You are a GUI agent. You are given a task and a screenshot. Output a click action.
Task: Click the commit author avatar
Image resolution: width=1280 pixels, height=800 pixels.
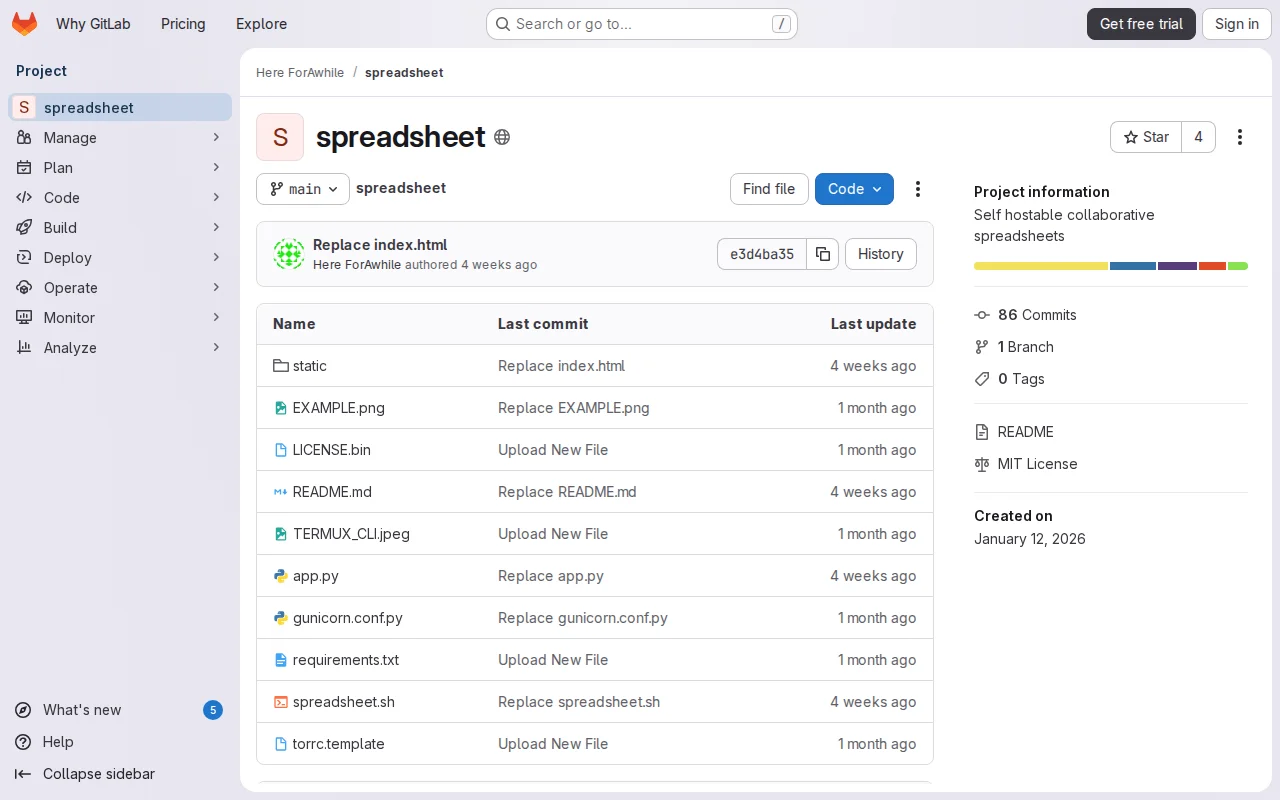click(x=289, y=254)
